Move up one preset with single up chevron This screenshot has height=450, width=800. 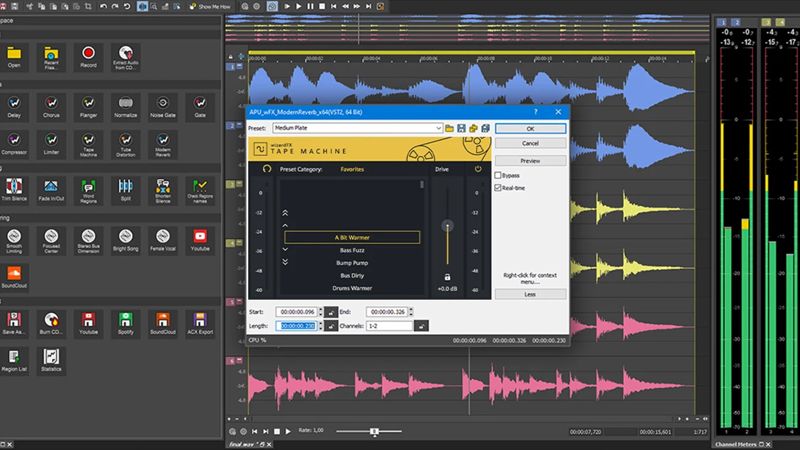click(x=285, y=225)
